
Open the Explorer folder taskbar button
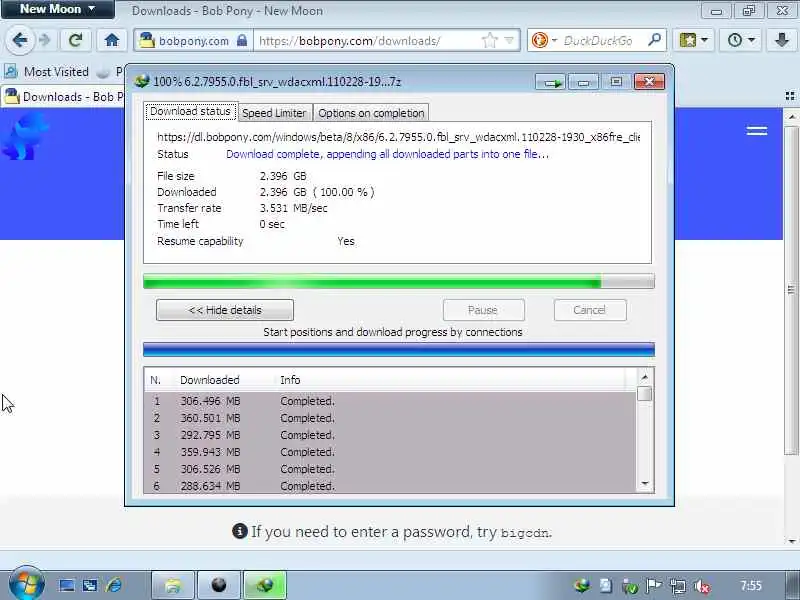click(x=173, y=585)
